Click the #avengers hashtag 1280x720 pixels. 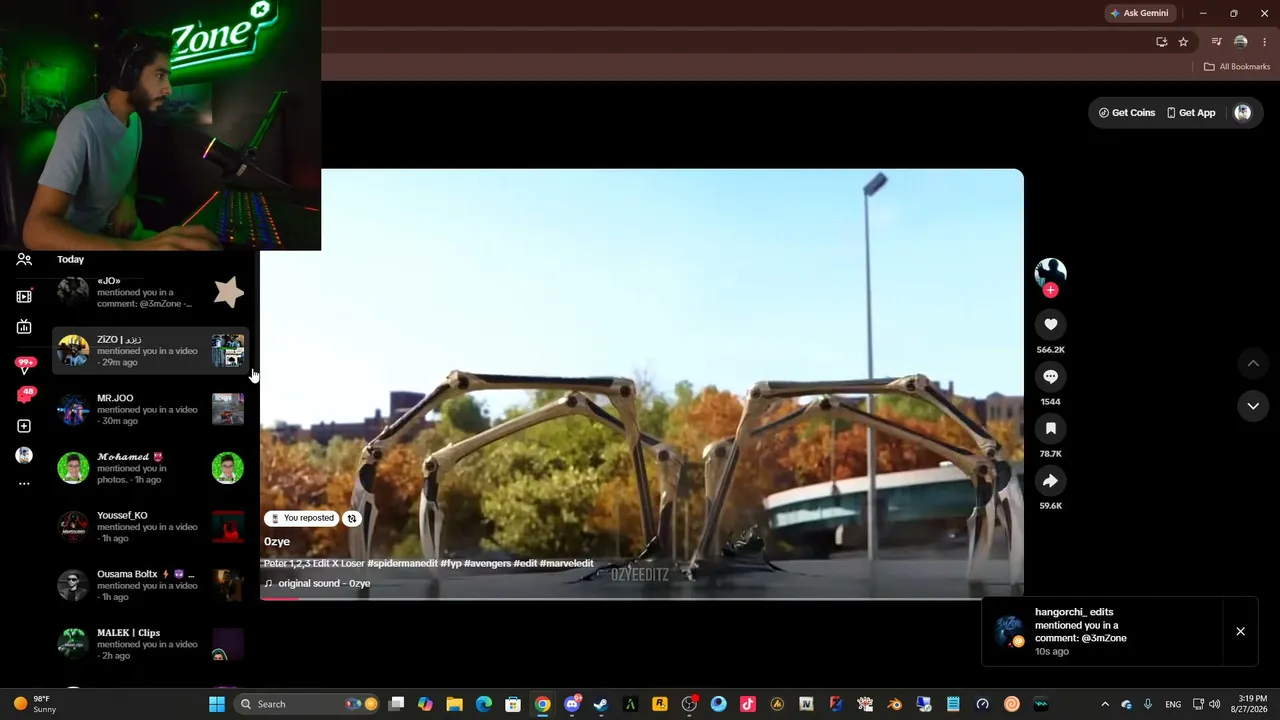[487, 564]
